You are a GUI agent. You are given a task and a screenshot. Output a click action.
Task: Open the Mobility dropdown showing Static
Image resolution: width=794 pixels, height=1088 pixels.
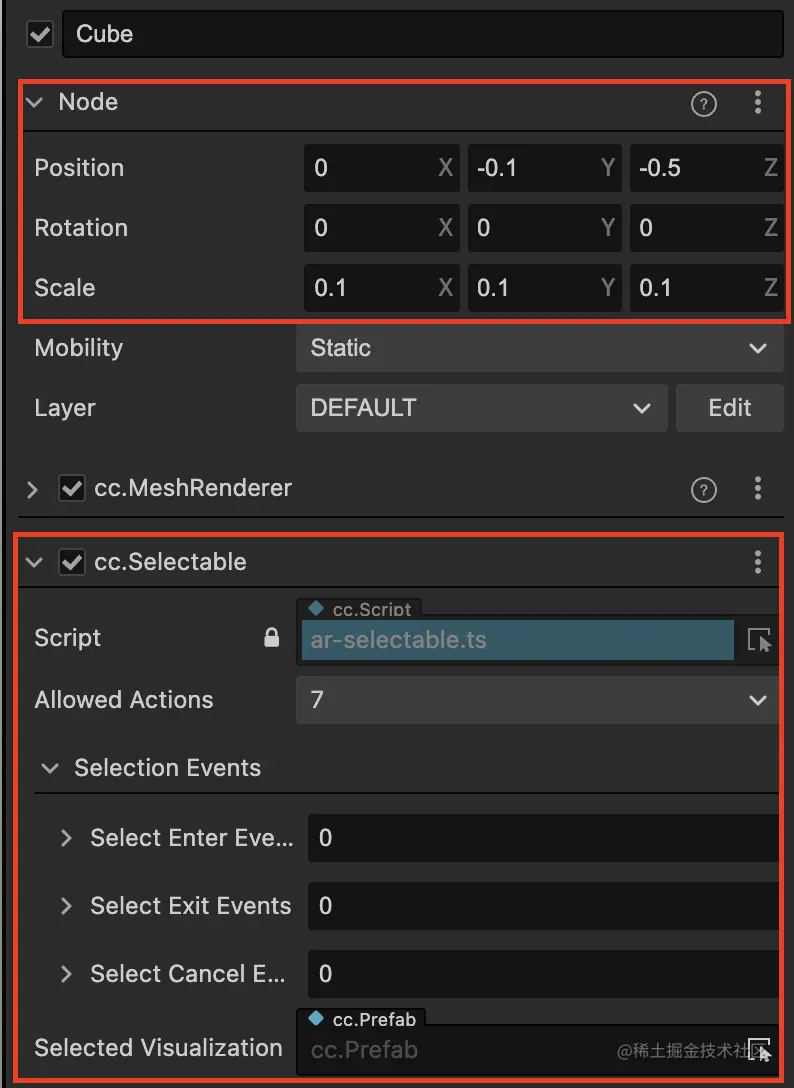(x=540, y=348)
